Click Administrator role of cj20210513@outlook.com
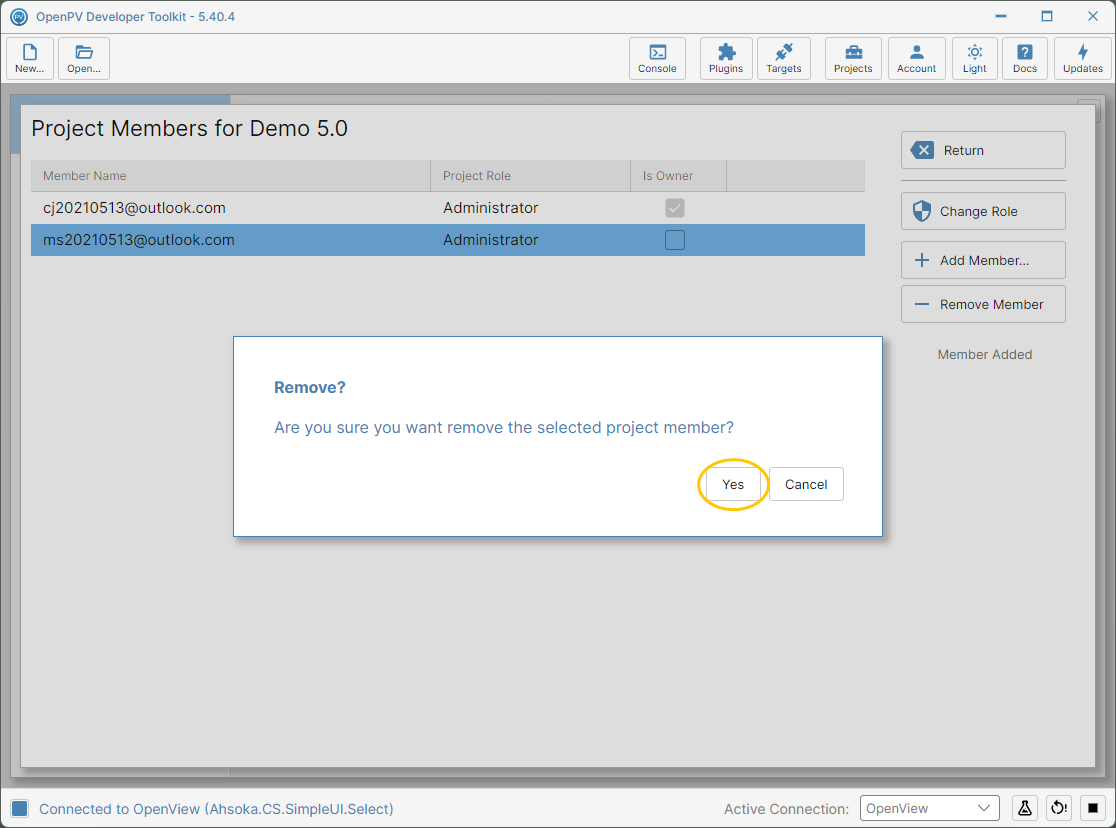This screenshot has height=828, width=1116. click(x=490, y=208)
